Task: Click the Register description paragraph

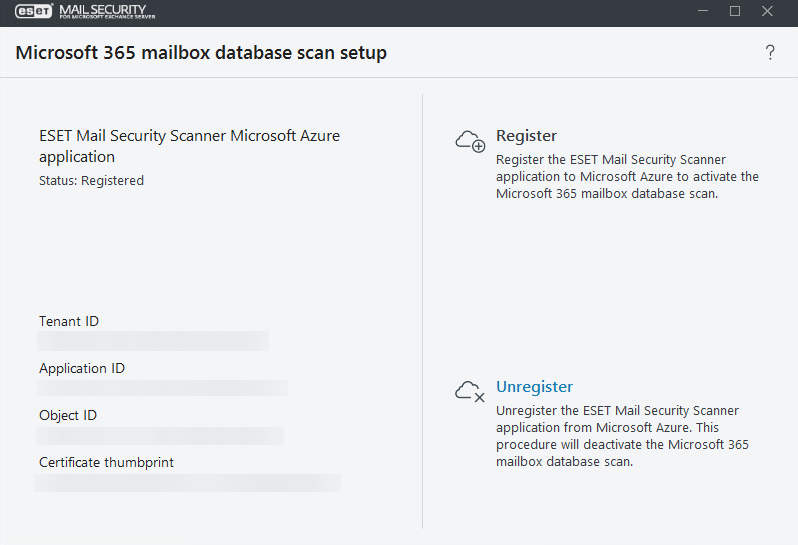Action: coord(627,177)
